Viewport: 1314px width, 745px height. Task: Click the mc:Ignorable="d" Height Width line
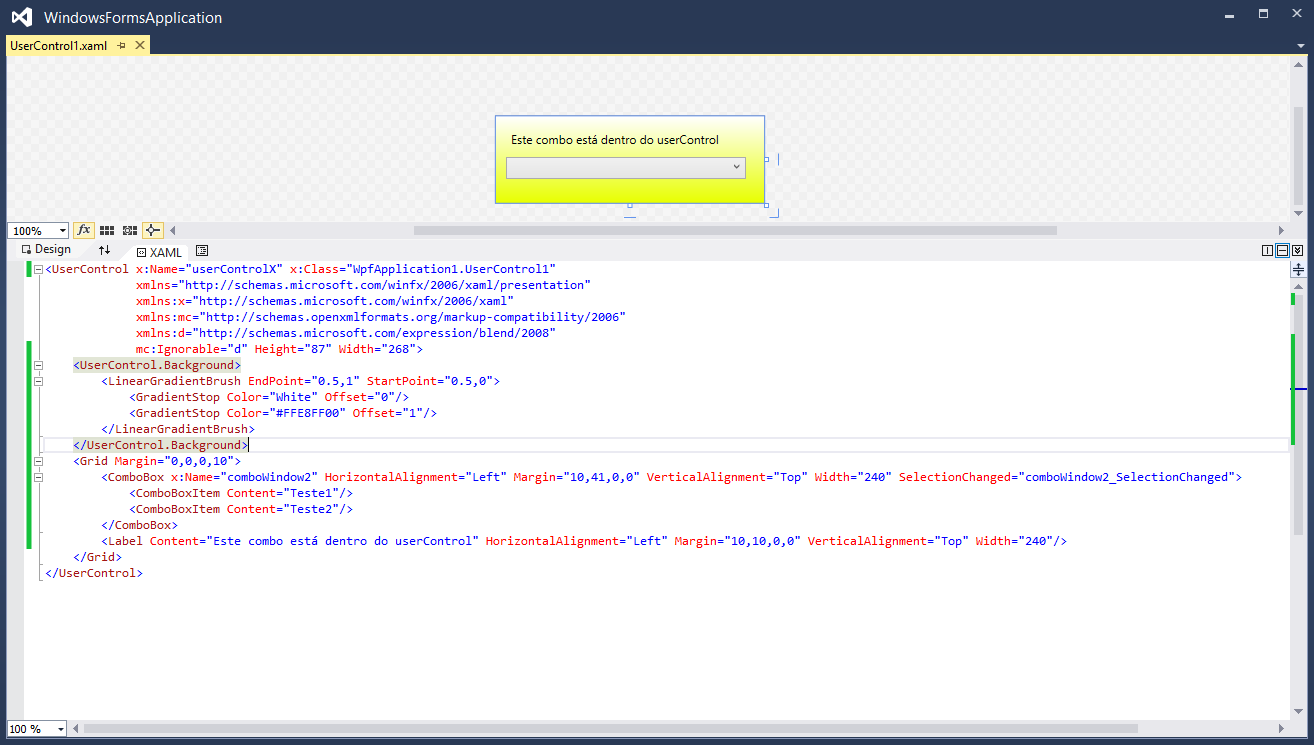[x=280, y=349]
